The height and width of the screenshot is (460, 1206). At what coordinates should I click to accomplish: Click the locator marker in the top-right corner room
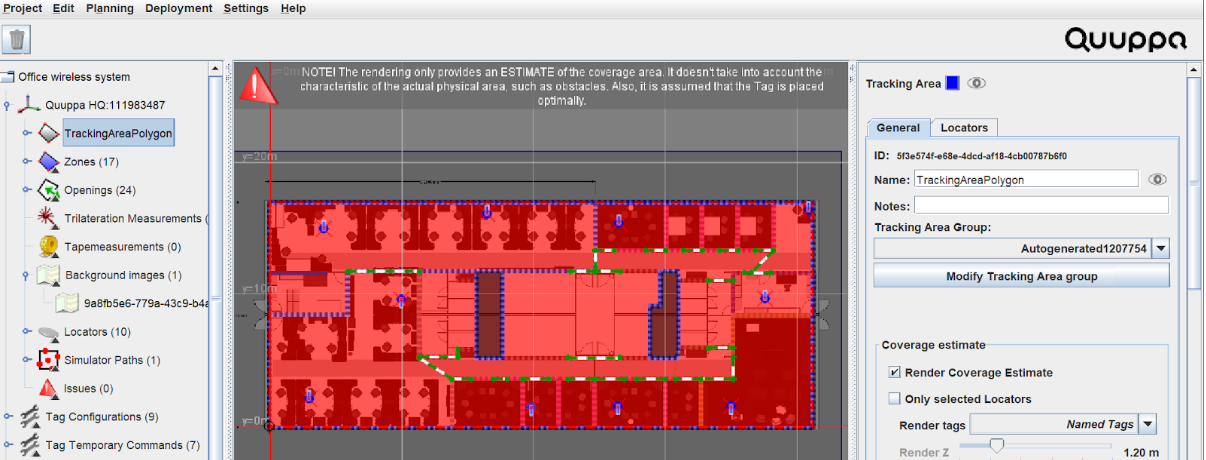(808, 208)
